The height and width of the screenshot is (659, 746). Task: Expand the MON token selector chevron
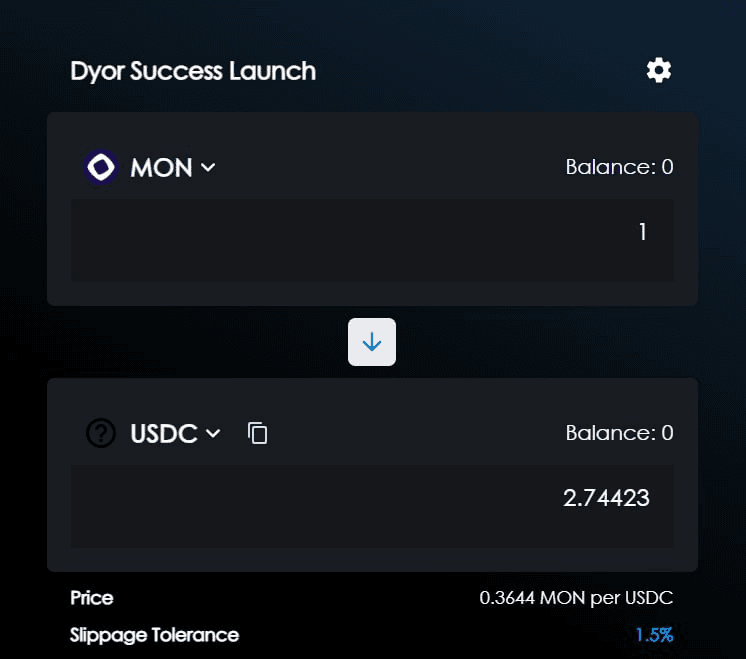208,168
